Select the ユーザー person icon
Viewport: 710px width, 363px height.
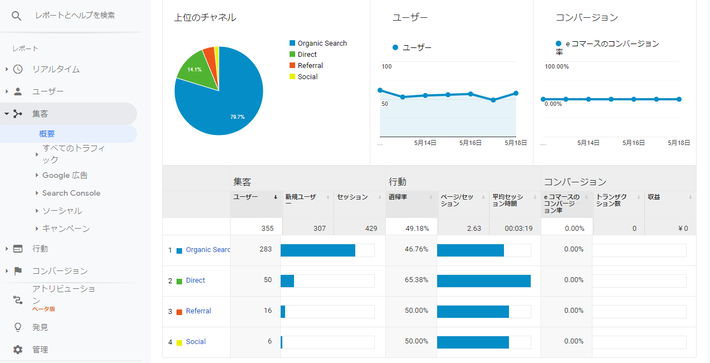[18, 91]
